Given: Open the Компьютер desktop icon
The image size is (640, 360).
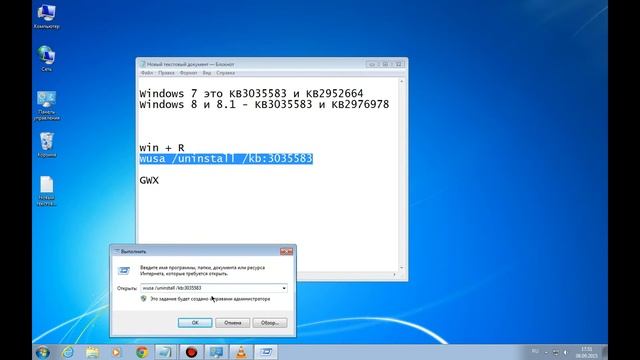Looking at the screenshot, I should [x=47, y=16].
